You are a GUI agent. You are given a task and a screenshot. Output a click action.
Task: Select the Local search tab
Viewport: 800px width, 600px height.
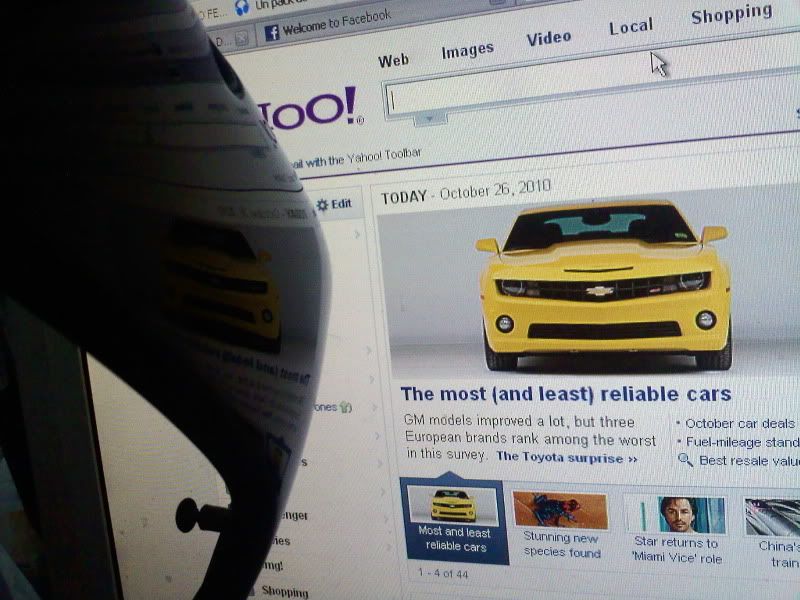(x=631, y=26)
